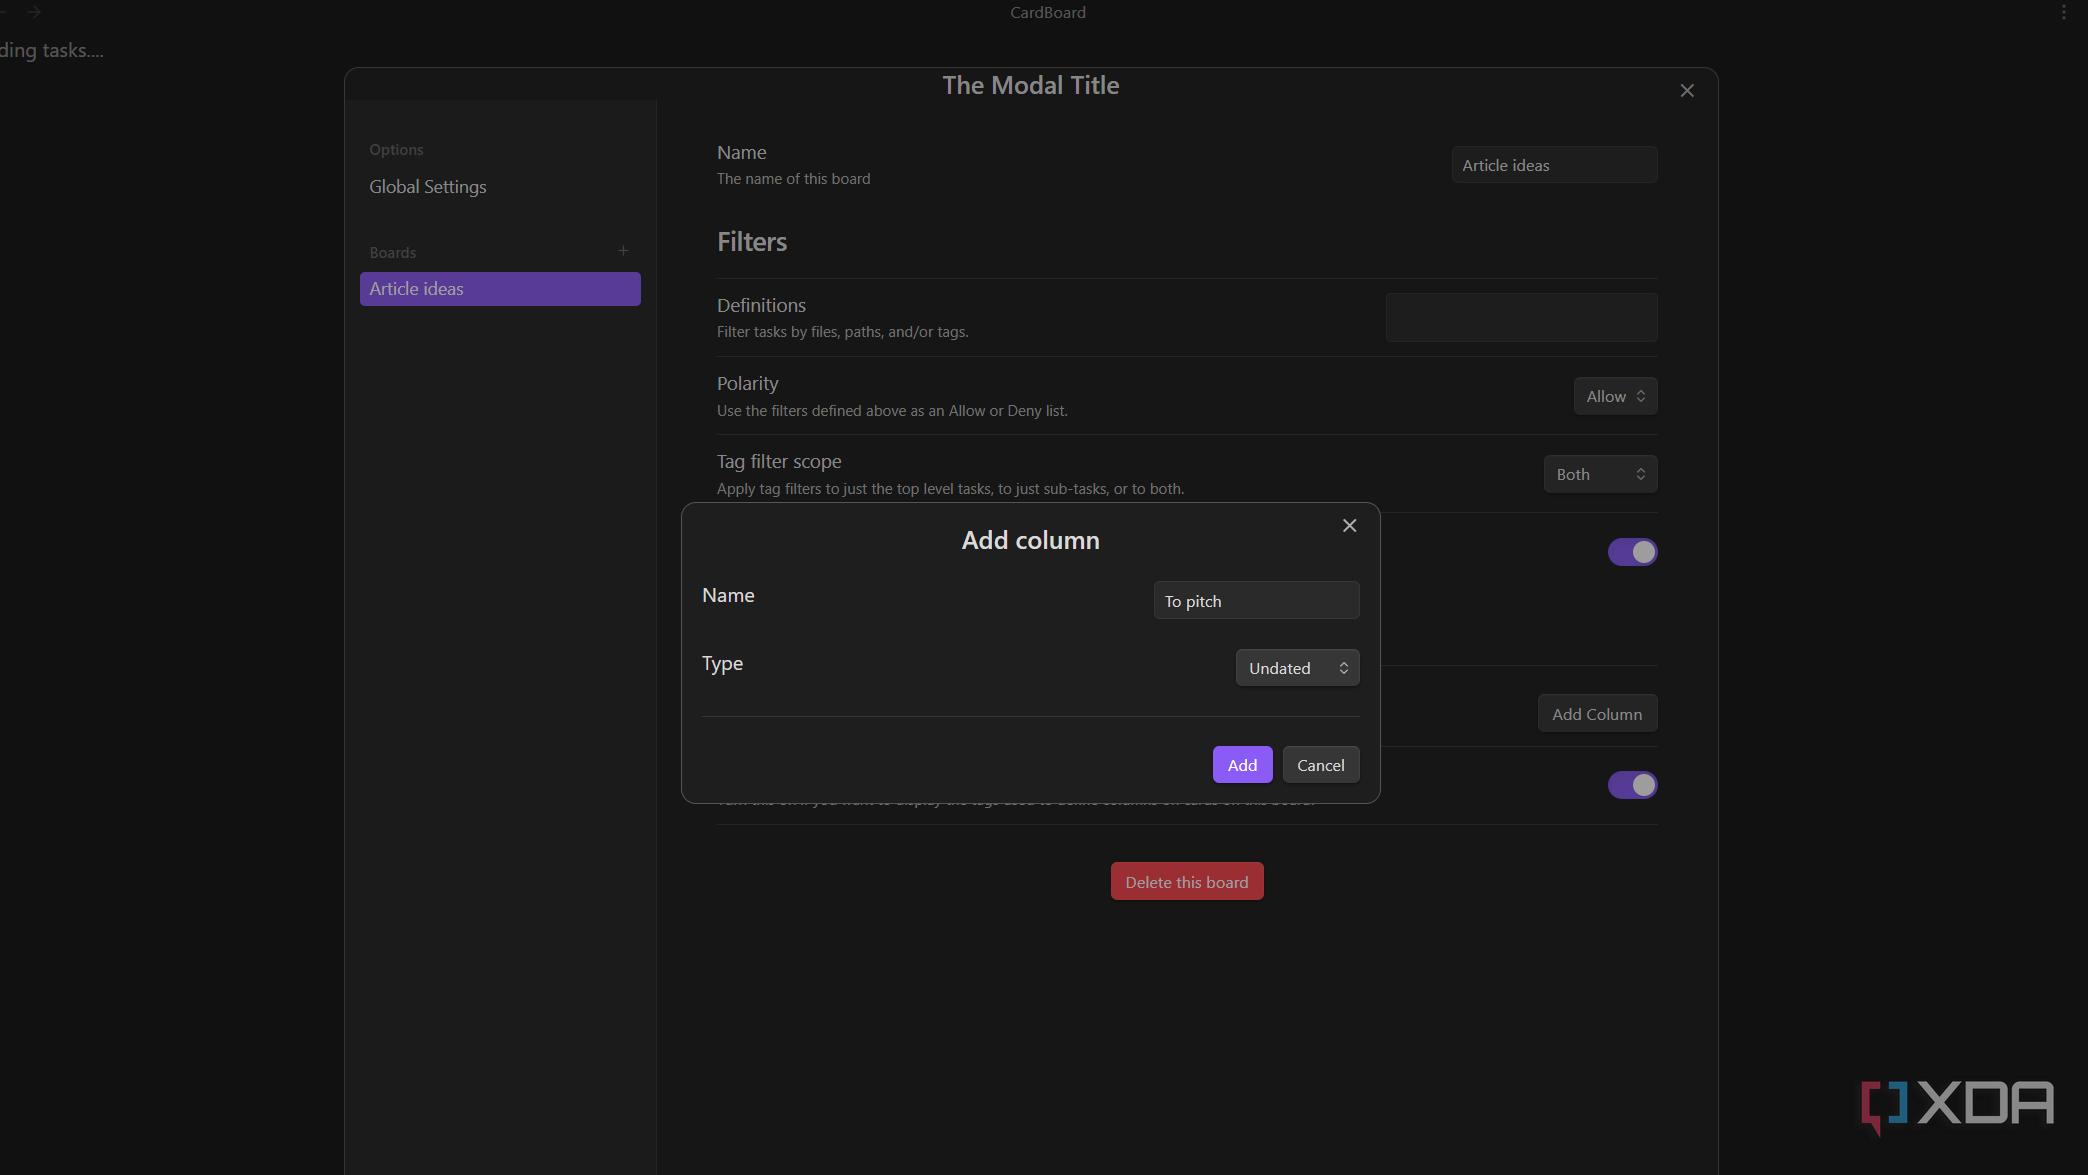Open the Polarity dropdown set to Allow
The width and height of the screenshot is (2088, 1175).
tap(1615, 396)
